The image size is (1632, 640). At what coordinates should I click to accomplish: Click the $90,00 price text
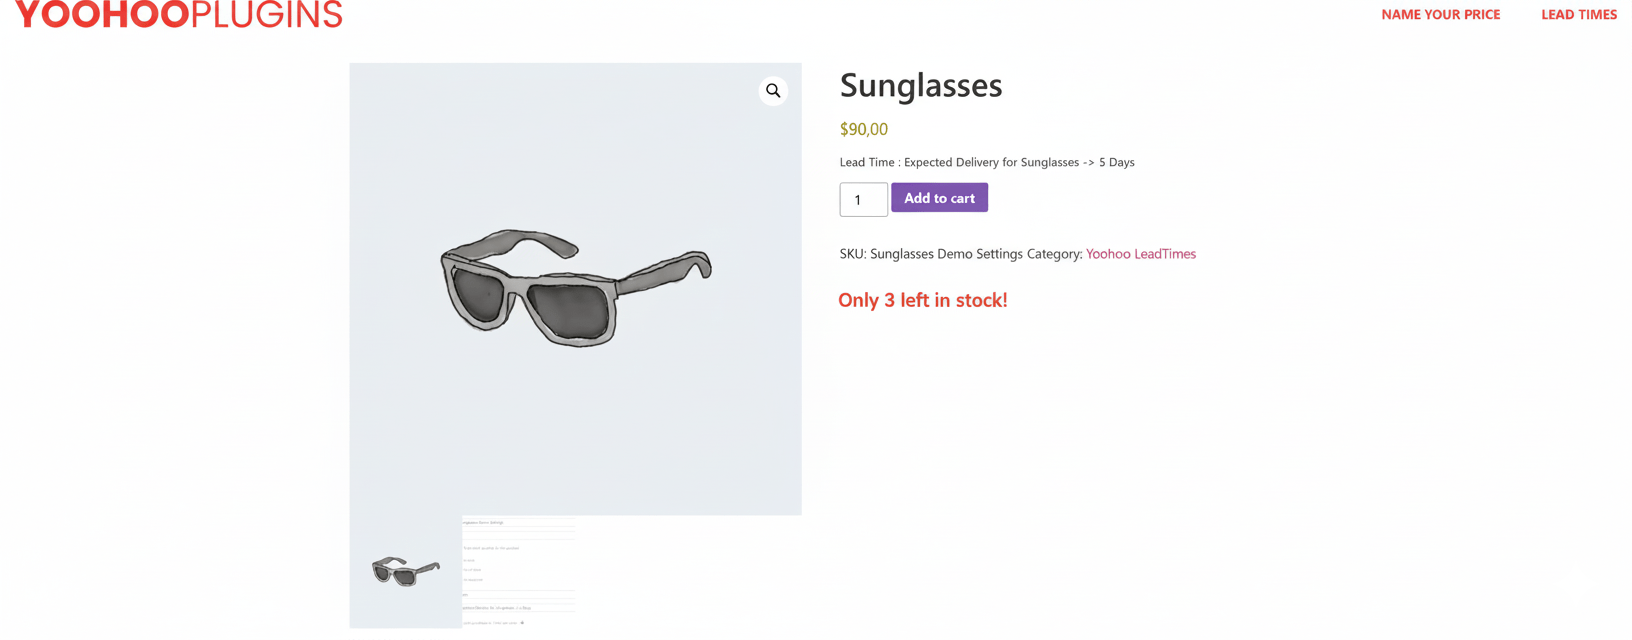point(863,128)
